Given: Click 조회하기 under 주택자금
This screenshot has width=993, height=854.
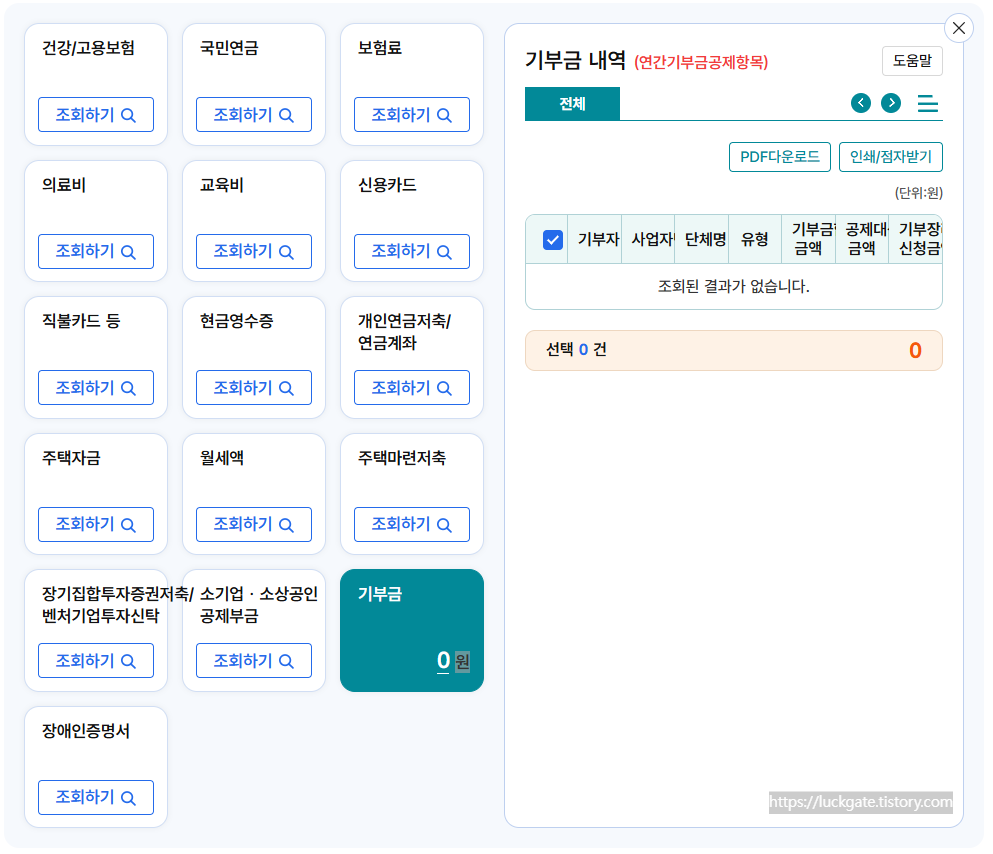Looking at the screenshot, I should (96, 524).
